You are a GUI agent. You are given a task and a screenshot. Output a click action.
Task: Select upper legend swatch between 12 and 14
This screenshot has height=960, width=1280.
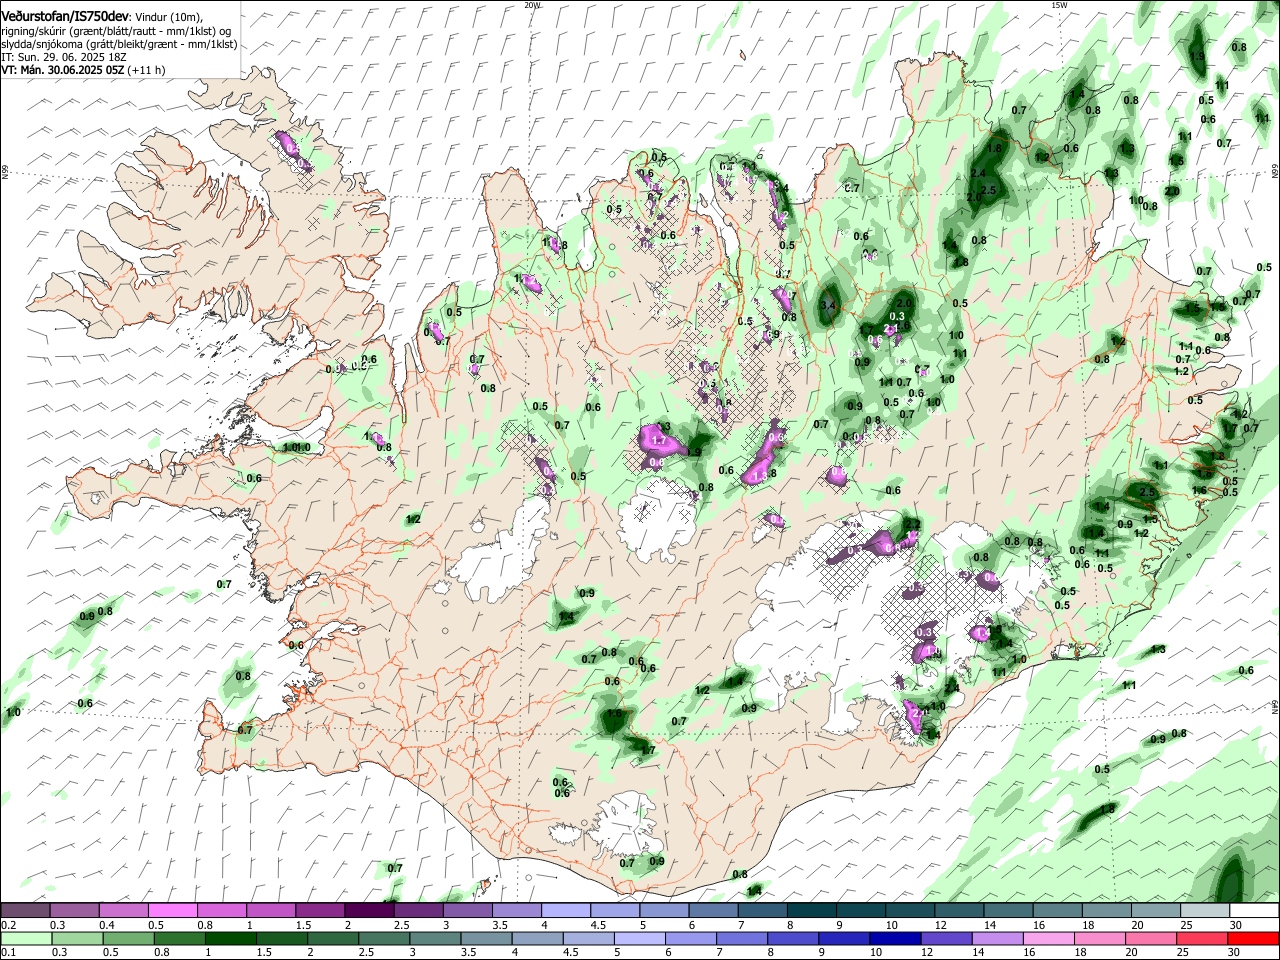(958, 910)
